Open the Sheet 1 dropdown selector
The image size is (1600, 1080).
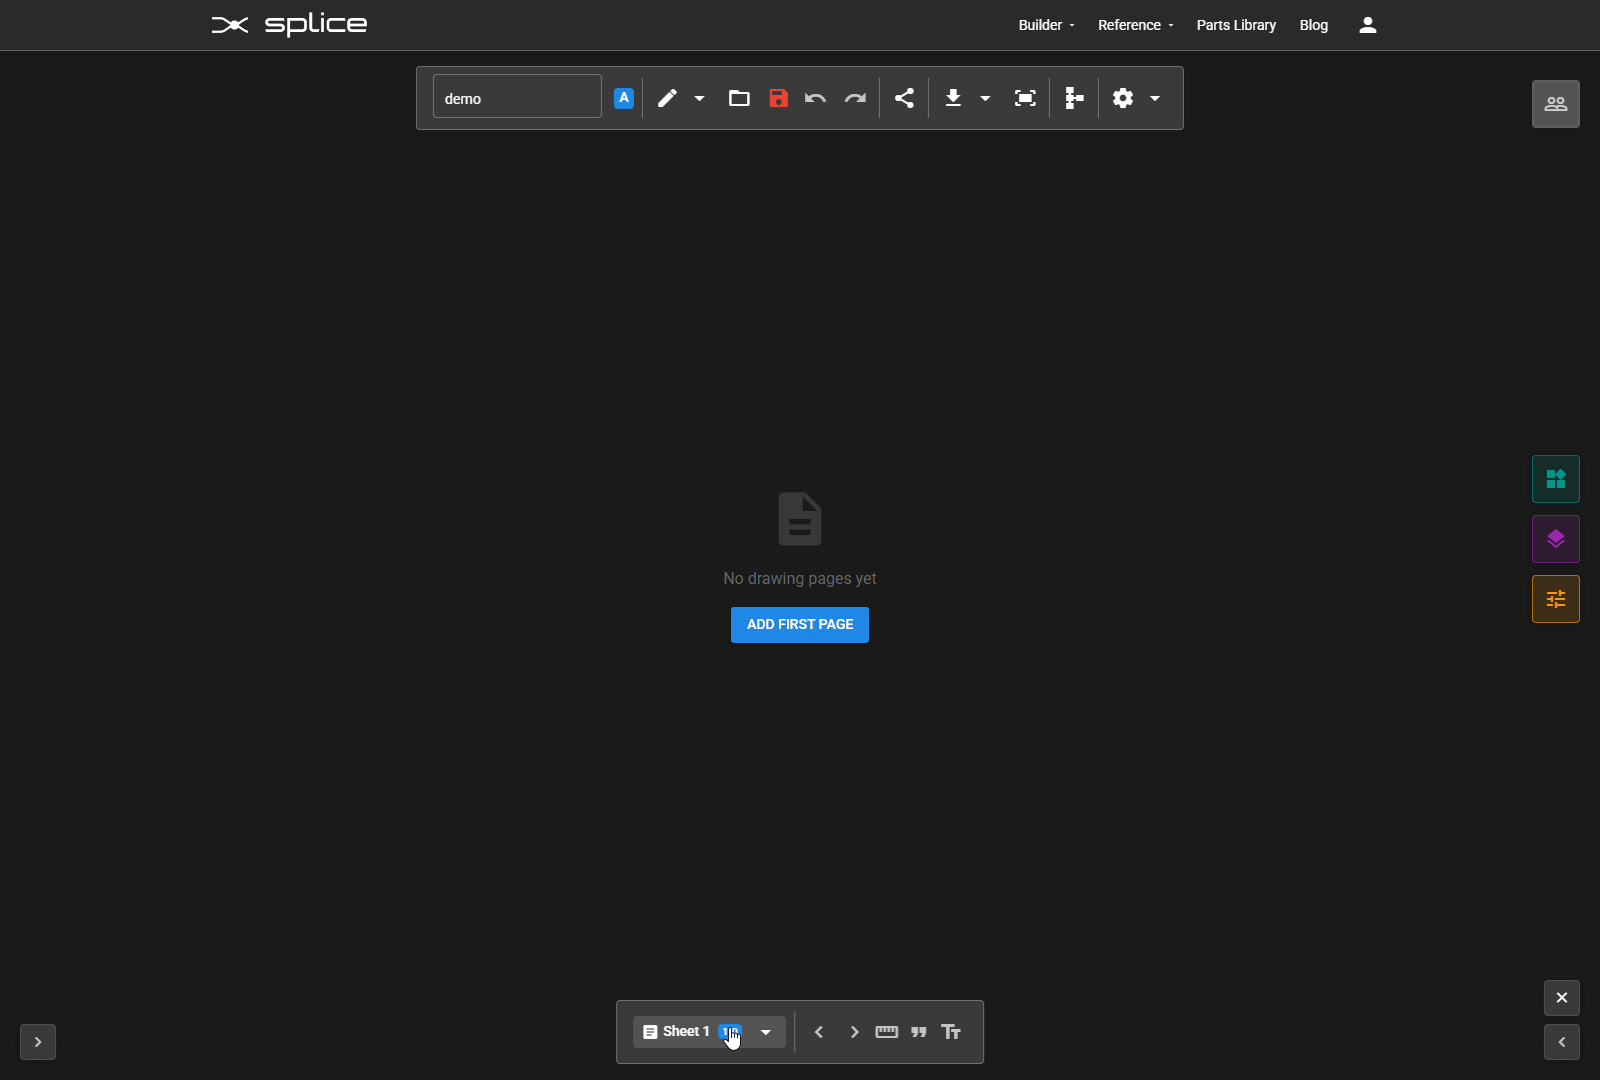(764, 1031)
